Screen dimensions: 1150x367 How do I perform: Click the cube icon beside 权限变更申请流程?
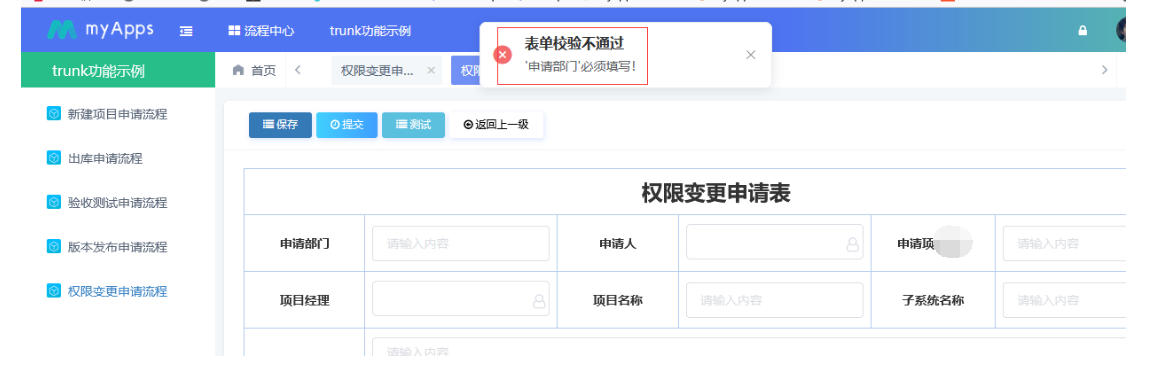coord(54,291)
